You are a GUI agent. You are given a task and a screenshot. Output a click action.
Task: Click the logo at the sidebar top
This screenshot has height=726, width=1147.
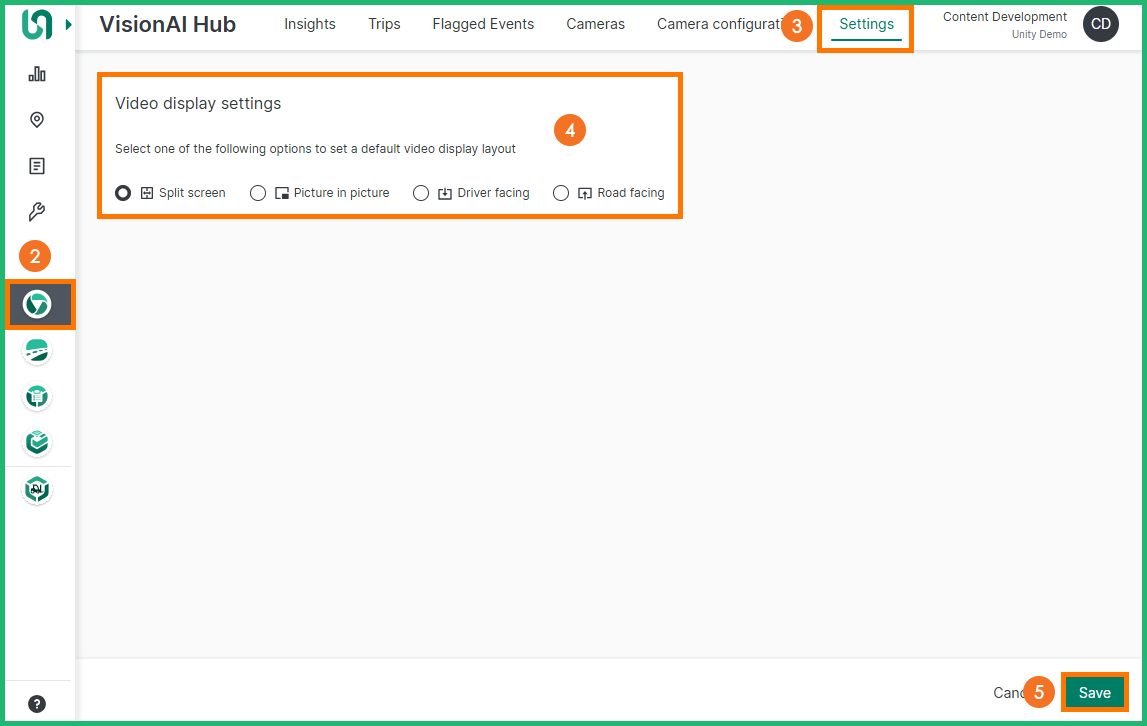(36, 24)
